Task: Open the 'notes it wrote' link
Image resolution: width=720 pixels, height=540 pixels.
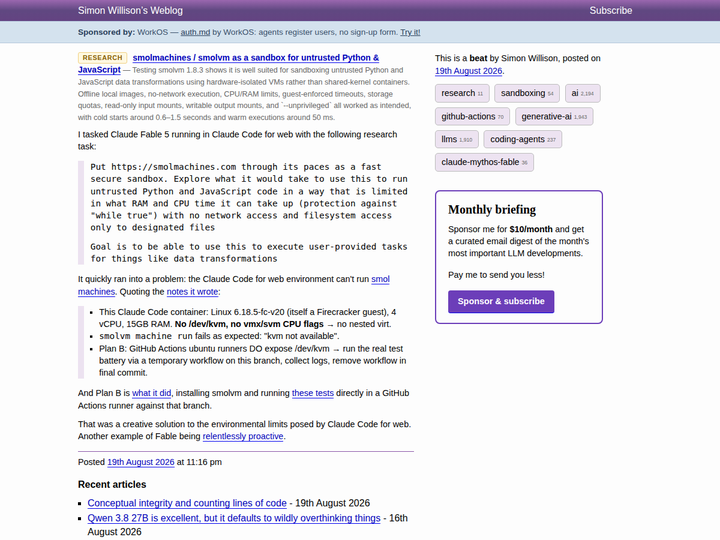Action: tap(192, 292)
